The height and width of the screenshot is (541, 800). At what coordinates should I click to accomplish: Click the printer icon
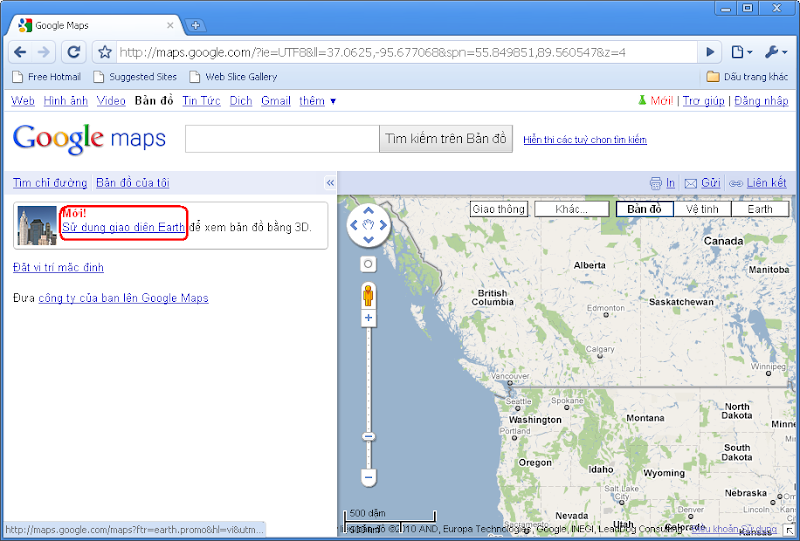coord(656,183)
